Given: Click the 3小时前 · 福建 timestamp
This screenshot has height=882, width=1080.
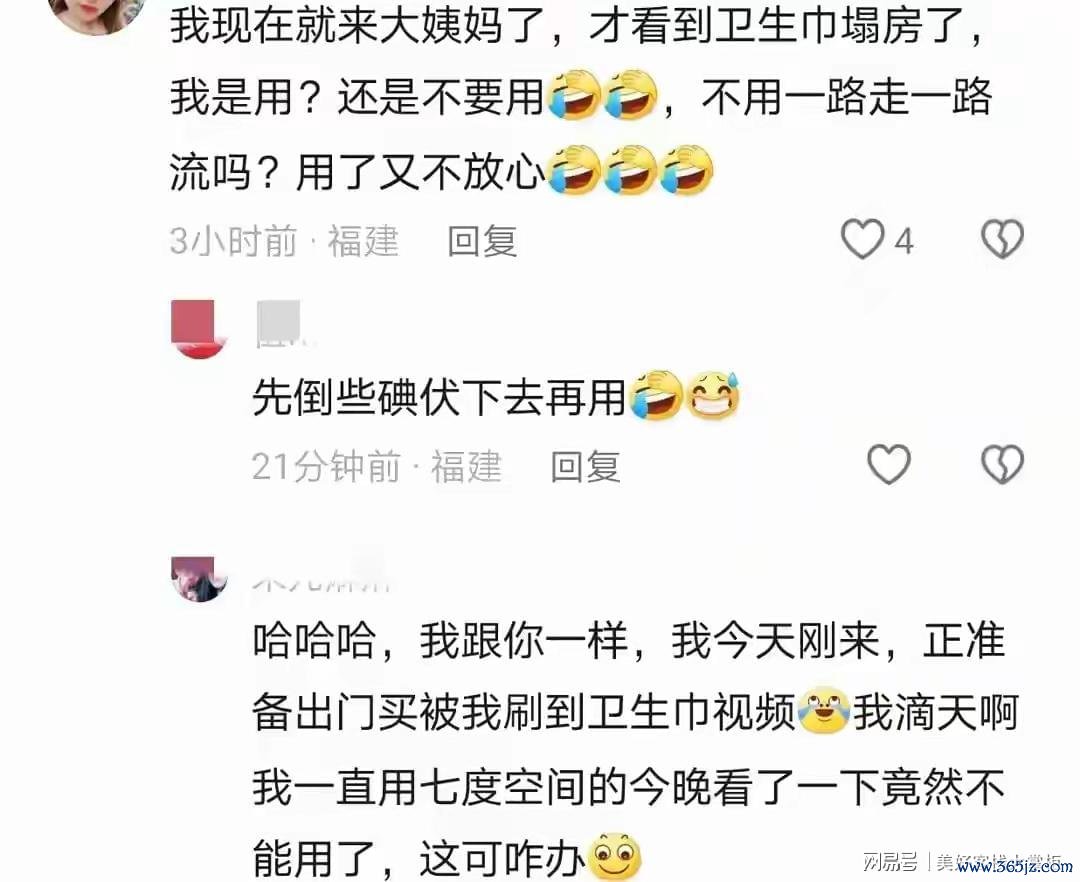Looking at the screenshot, I should 284,242.
